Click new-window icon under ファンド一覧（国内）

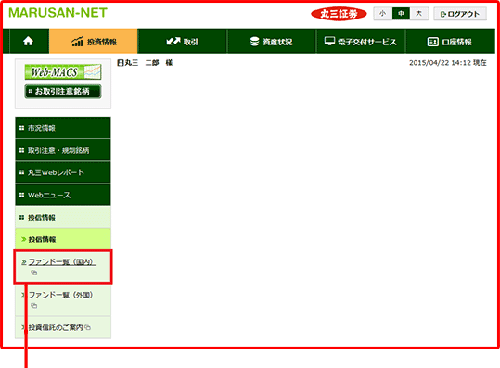point(34,273)
